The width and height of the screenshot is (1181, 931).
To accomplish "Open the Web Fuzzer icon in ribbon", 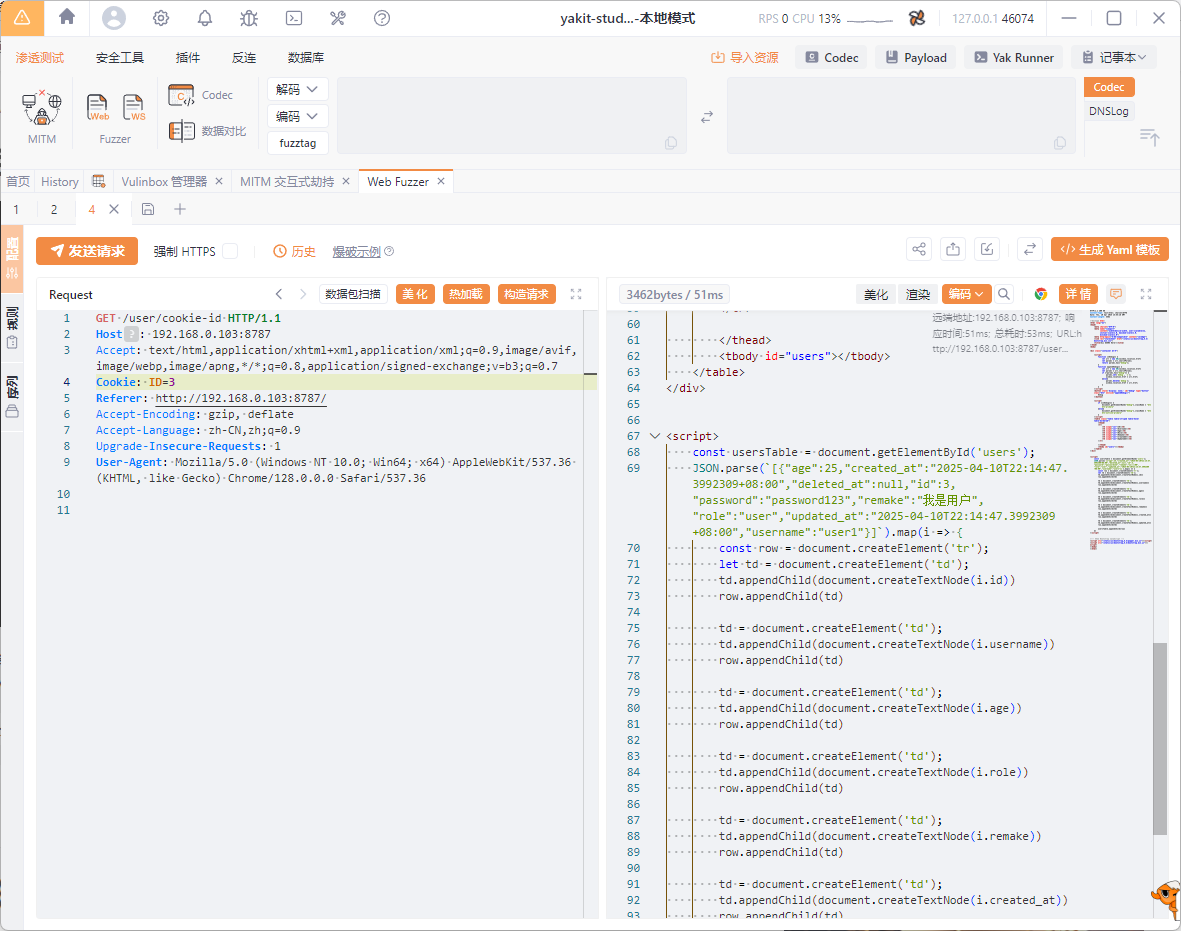I will [98, 107].
